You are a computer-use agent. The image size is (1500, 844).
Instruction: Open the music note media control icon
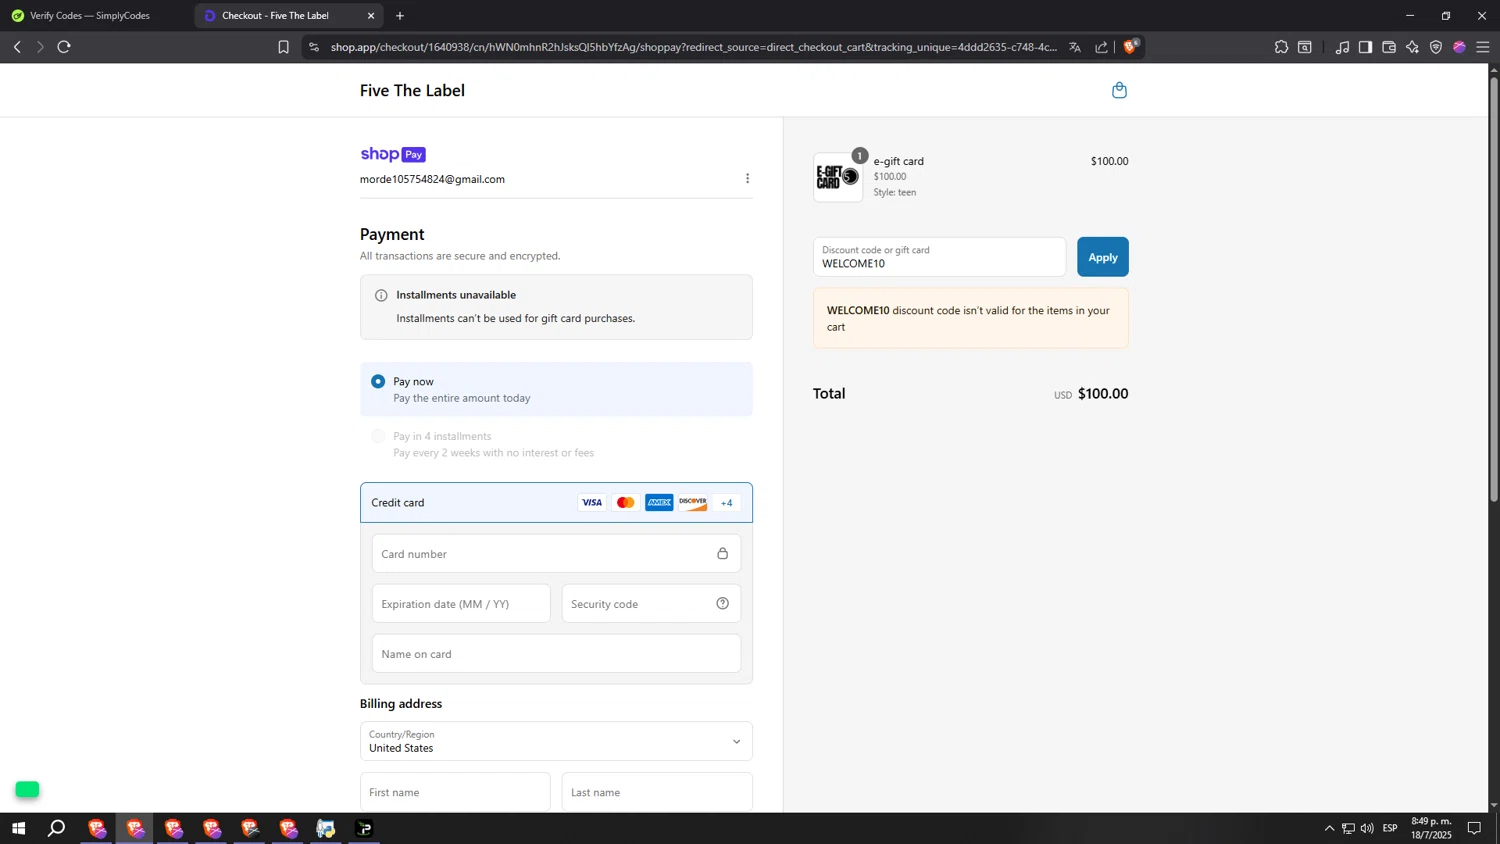coord(1342,47)
